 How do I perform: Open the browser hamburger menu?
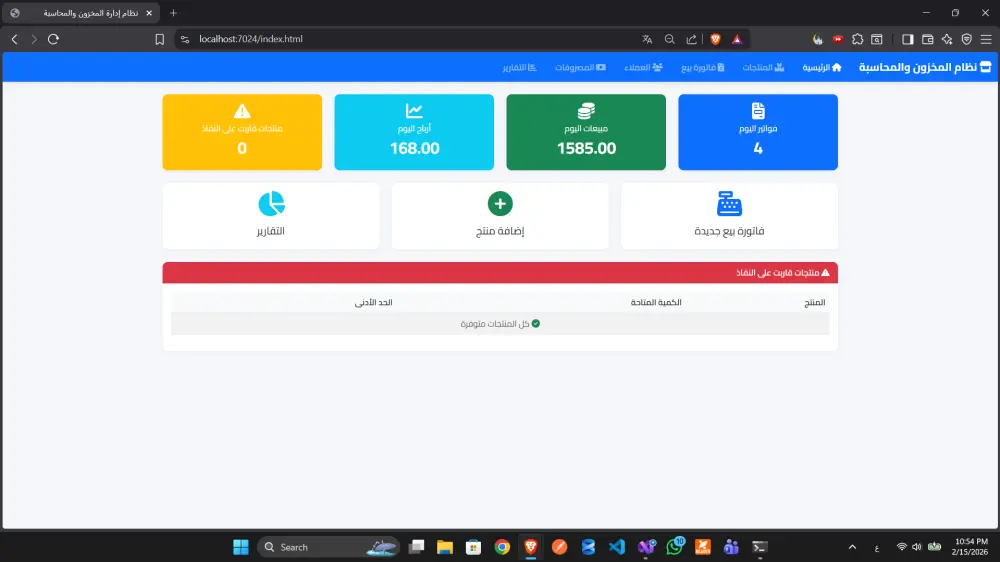(986, 39)
